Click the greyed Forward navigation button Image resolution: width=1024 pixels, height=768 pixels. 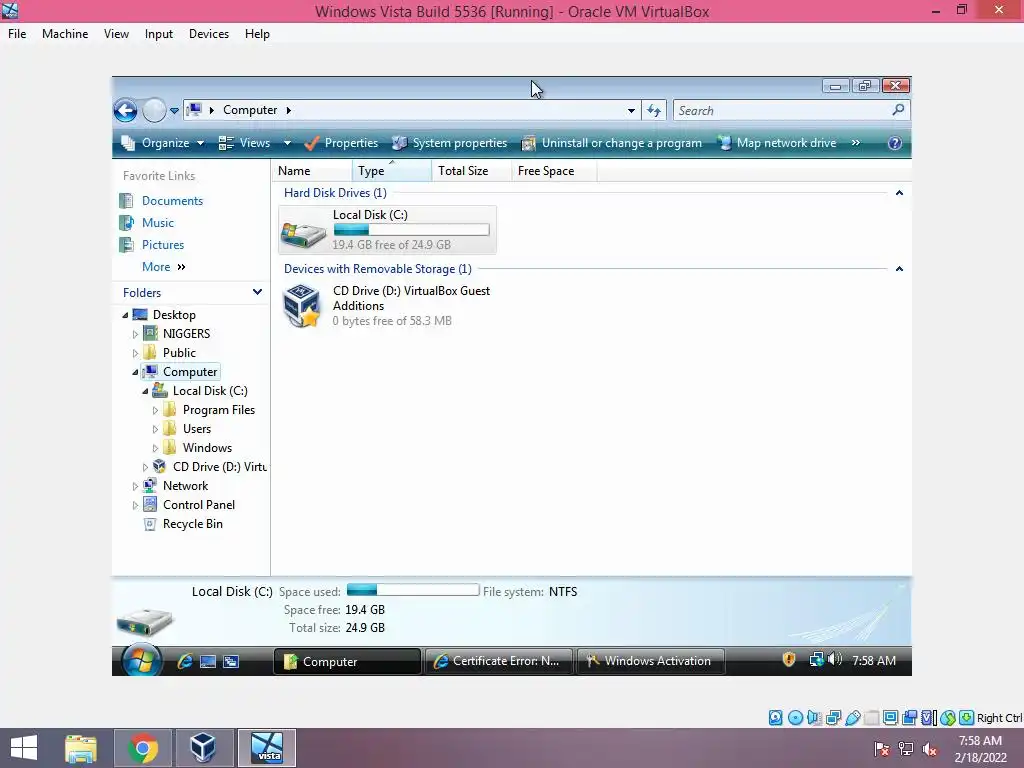[x=154, y=110]
